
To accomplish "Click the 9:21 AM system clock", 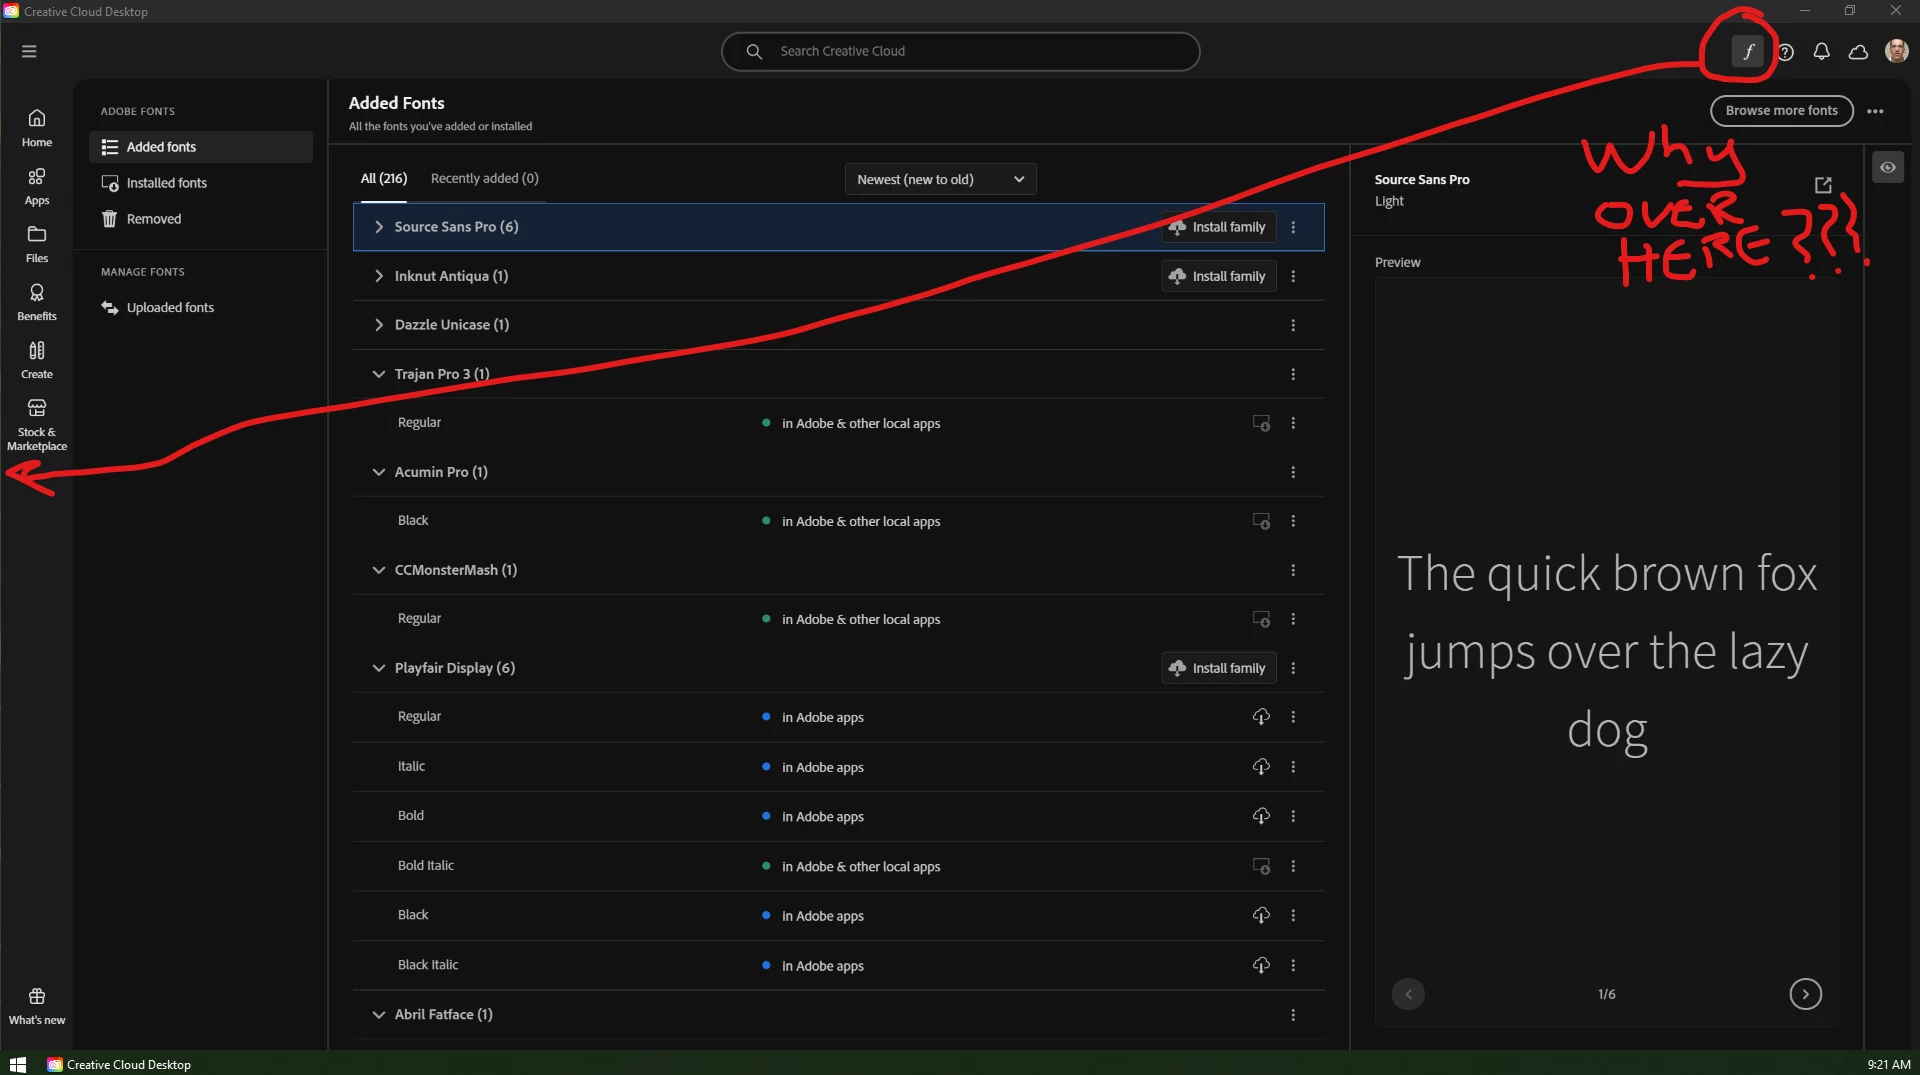I will 1888,1064.
